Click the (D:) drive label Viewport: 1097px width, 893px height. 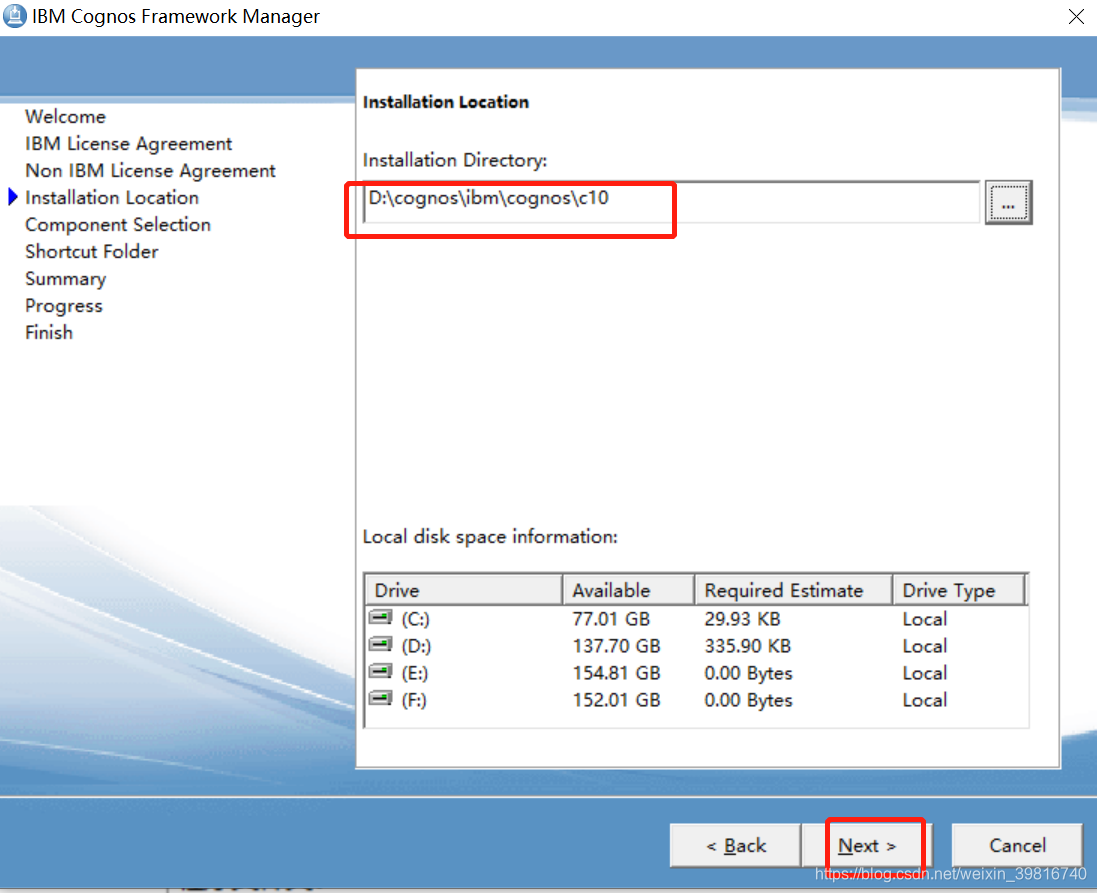[416, 646]
